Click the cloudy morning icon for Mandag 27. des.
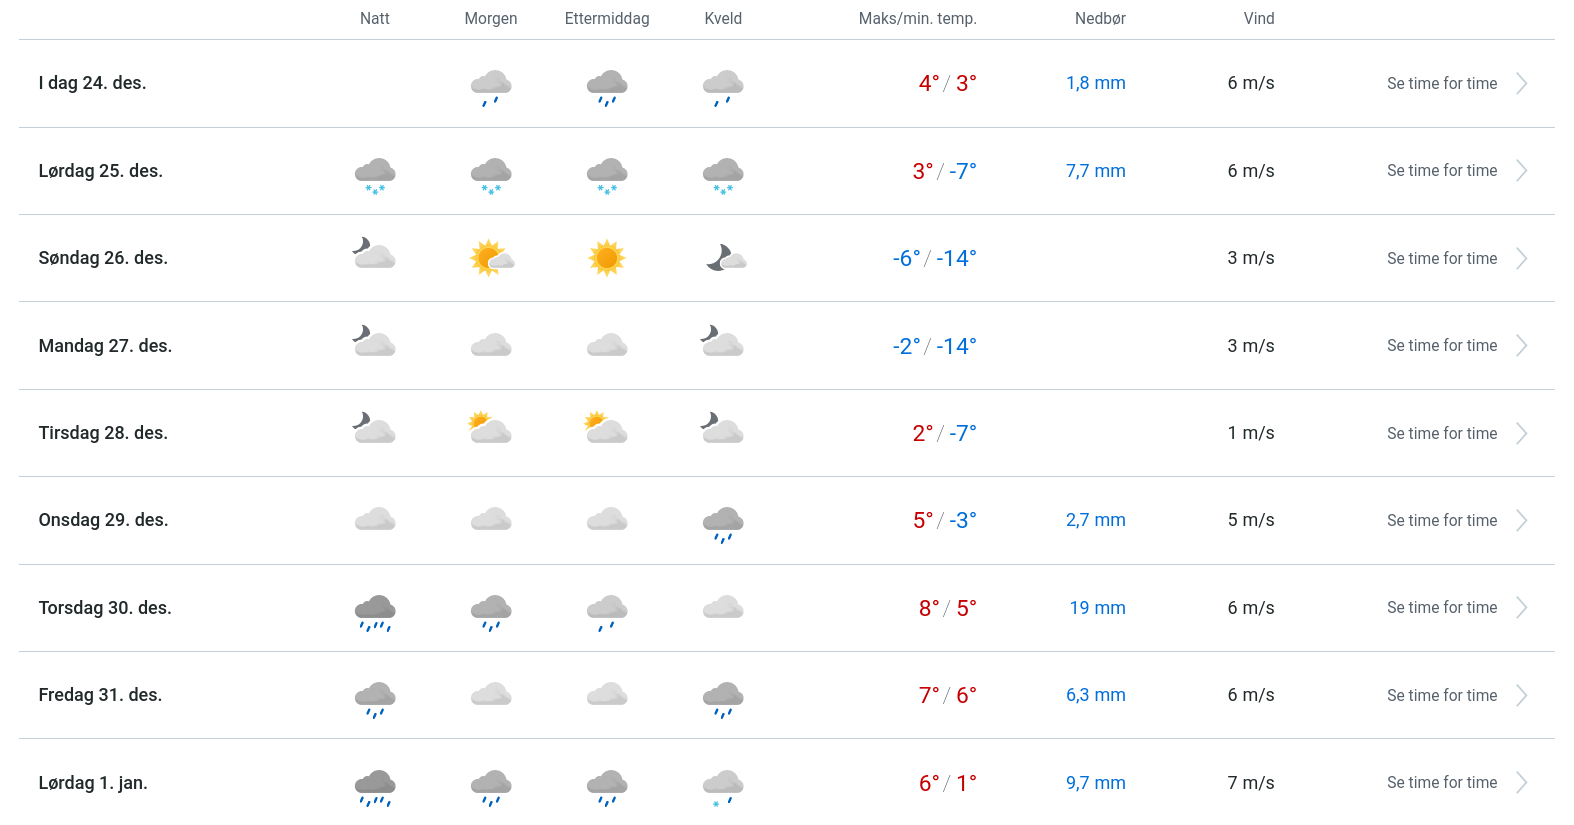The width and height of the screenshot is (1574, 825). [x=491, y=346]
